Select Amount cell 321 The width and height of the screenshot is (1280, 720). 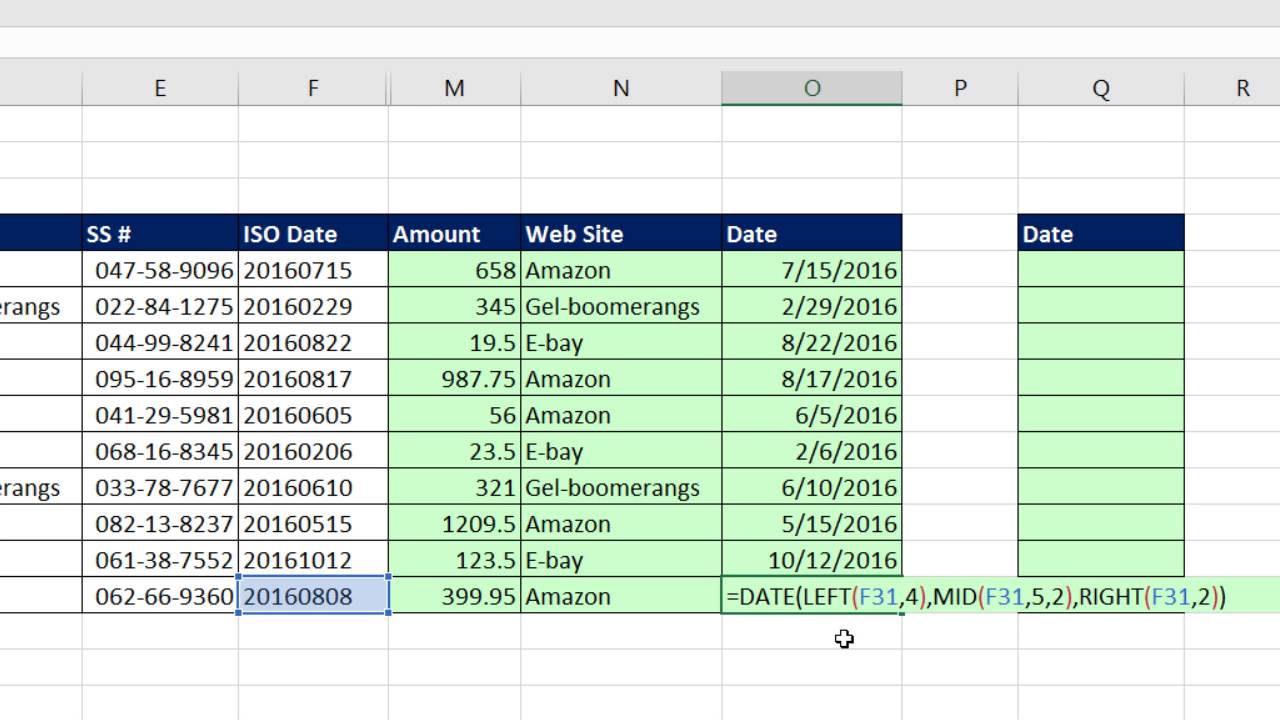pyautogui.click(x=454, y=487)
